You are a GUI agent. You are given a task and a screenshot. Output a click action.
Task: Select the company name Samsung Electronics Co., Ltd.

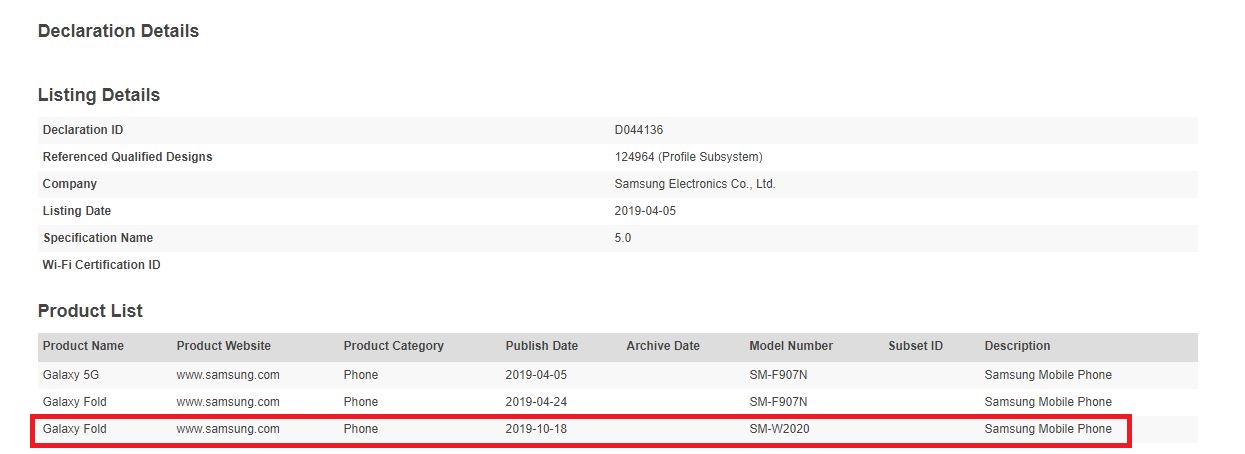coord(694,184)
